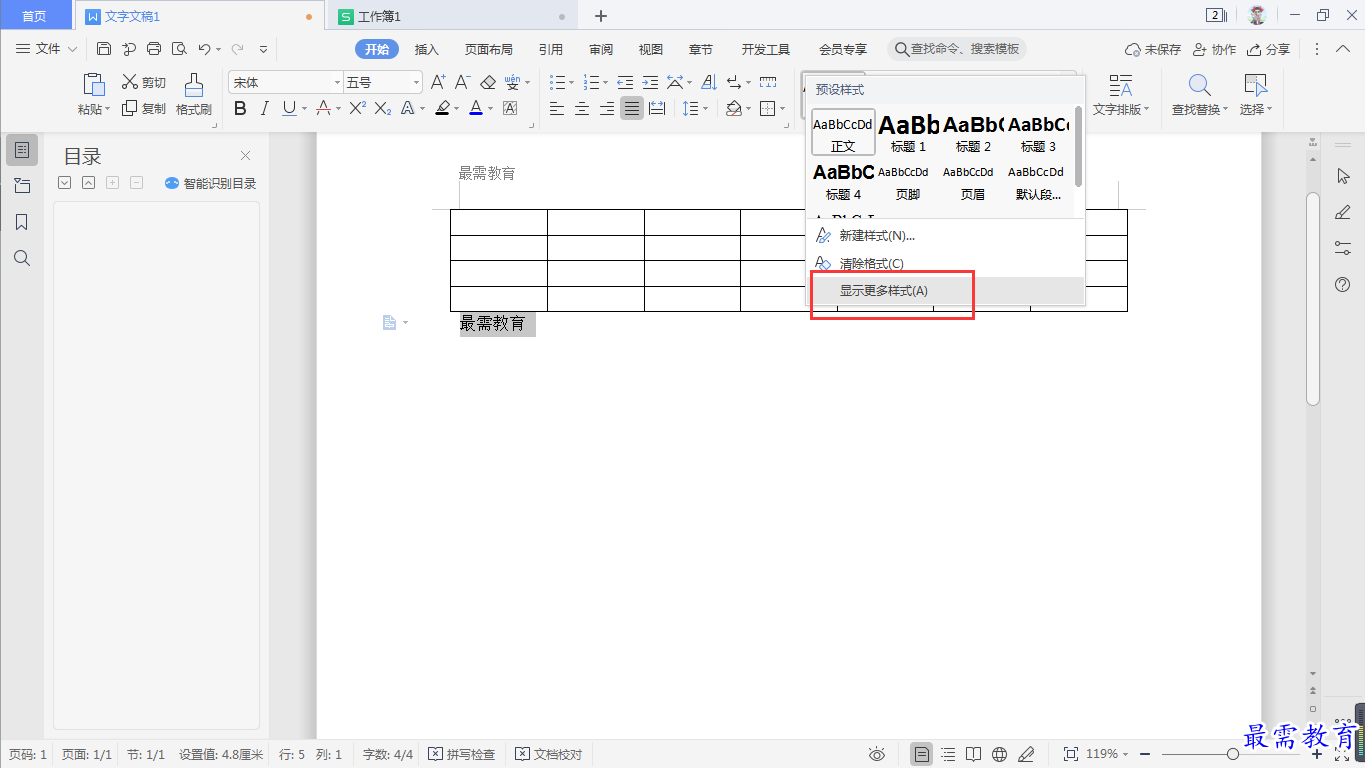This screenshot has width=1365, height=768.
Task: Click the Undo arrow icon
Action: (x=204, y=49)
